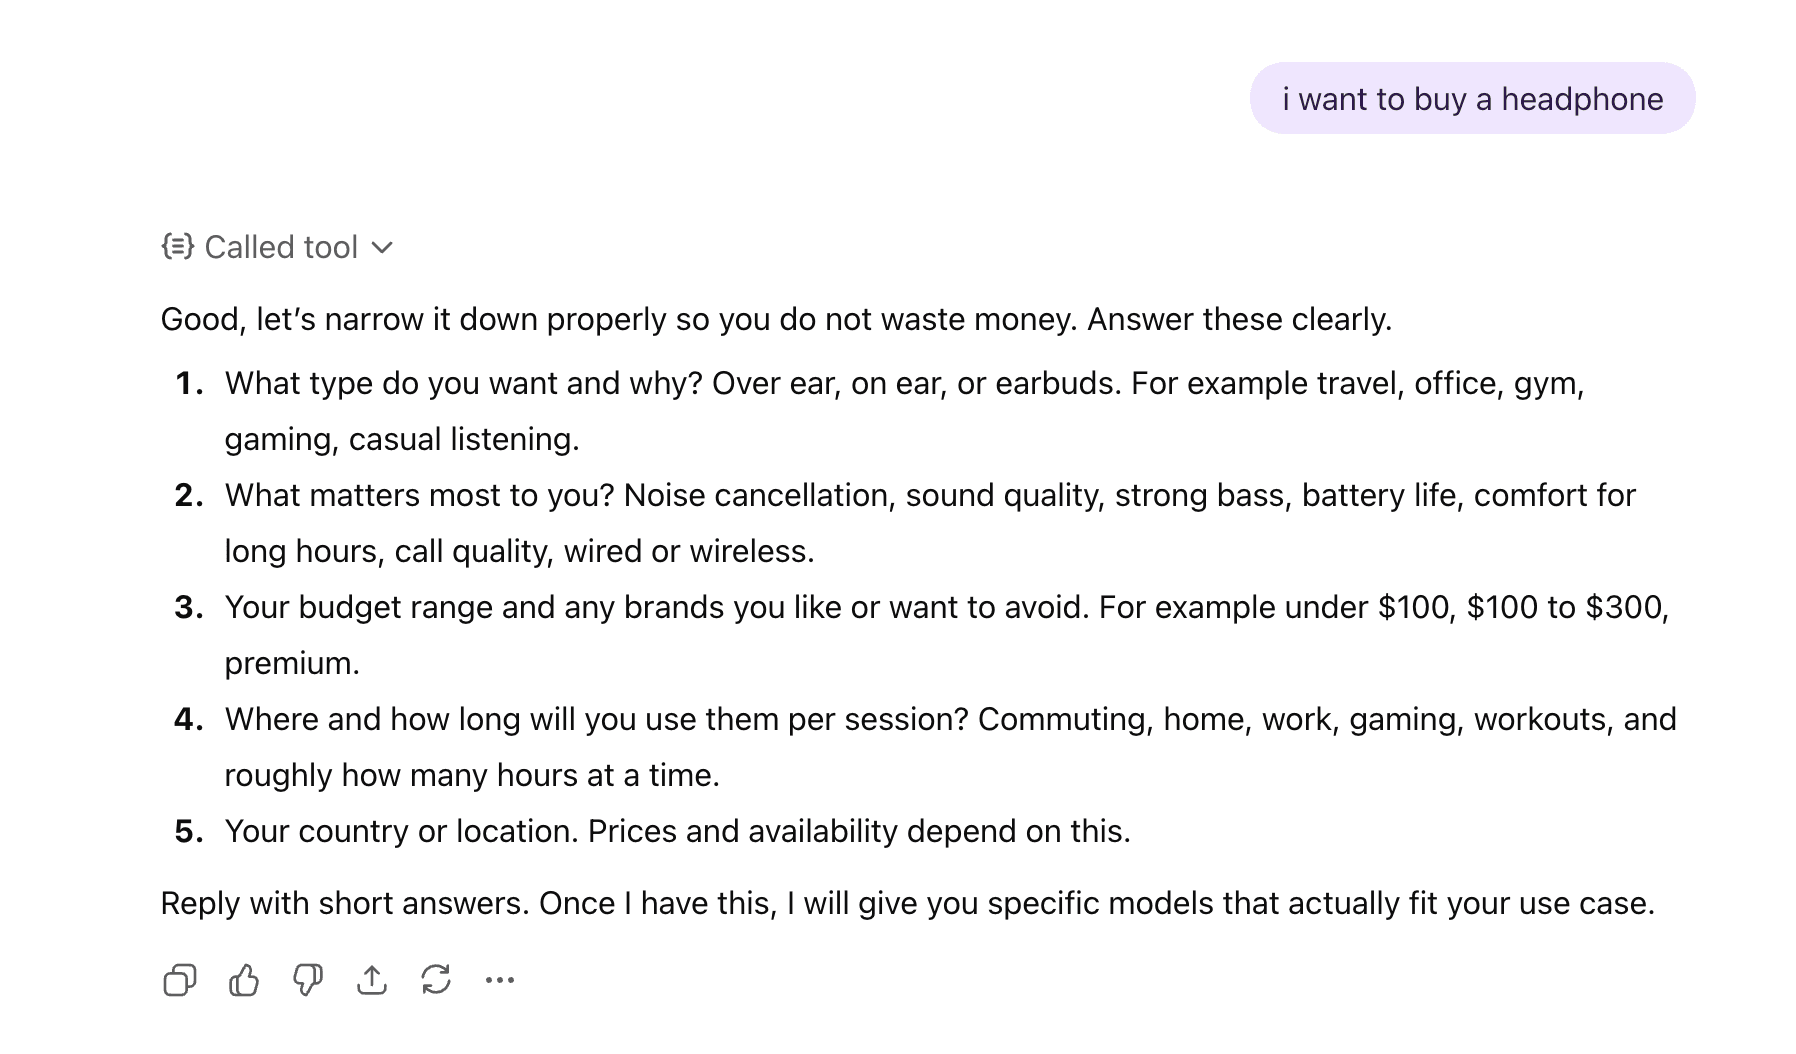1796x1054 pixels.
Task: Copy the assistant's response
Action: (x=180, y=980)
